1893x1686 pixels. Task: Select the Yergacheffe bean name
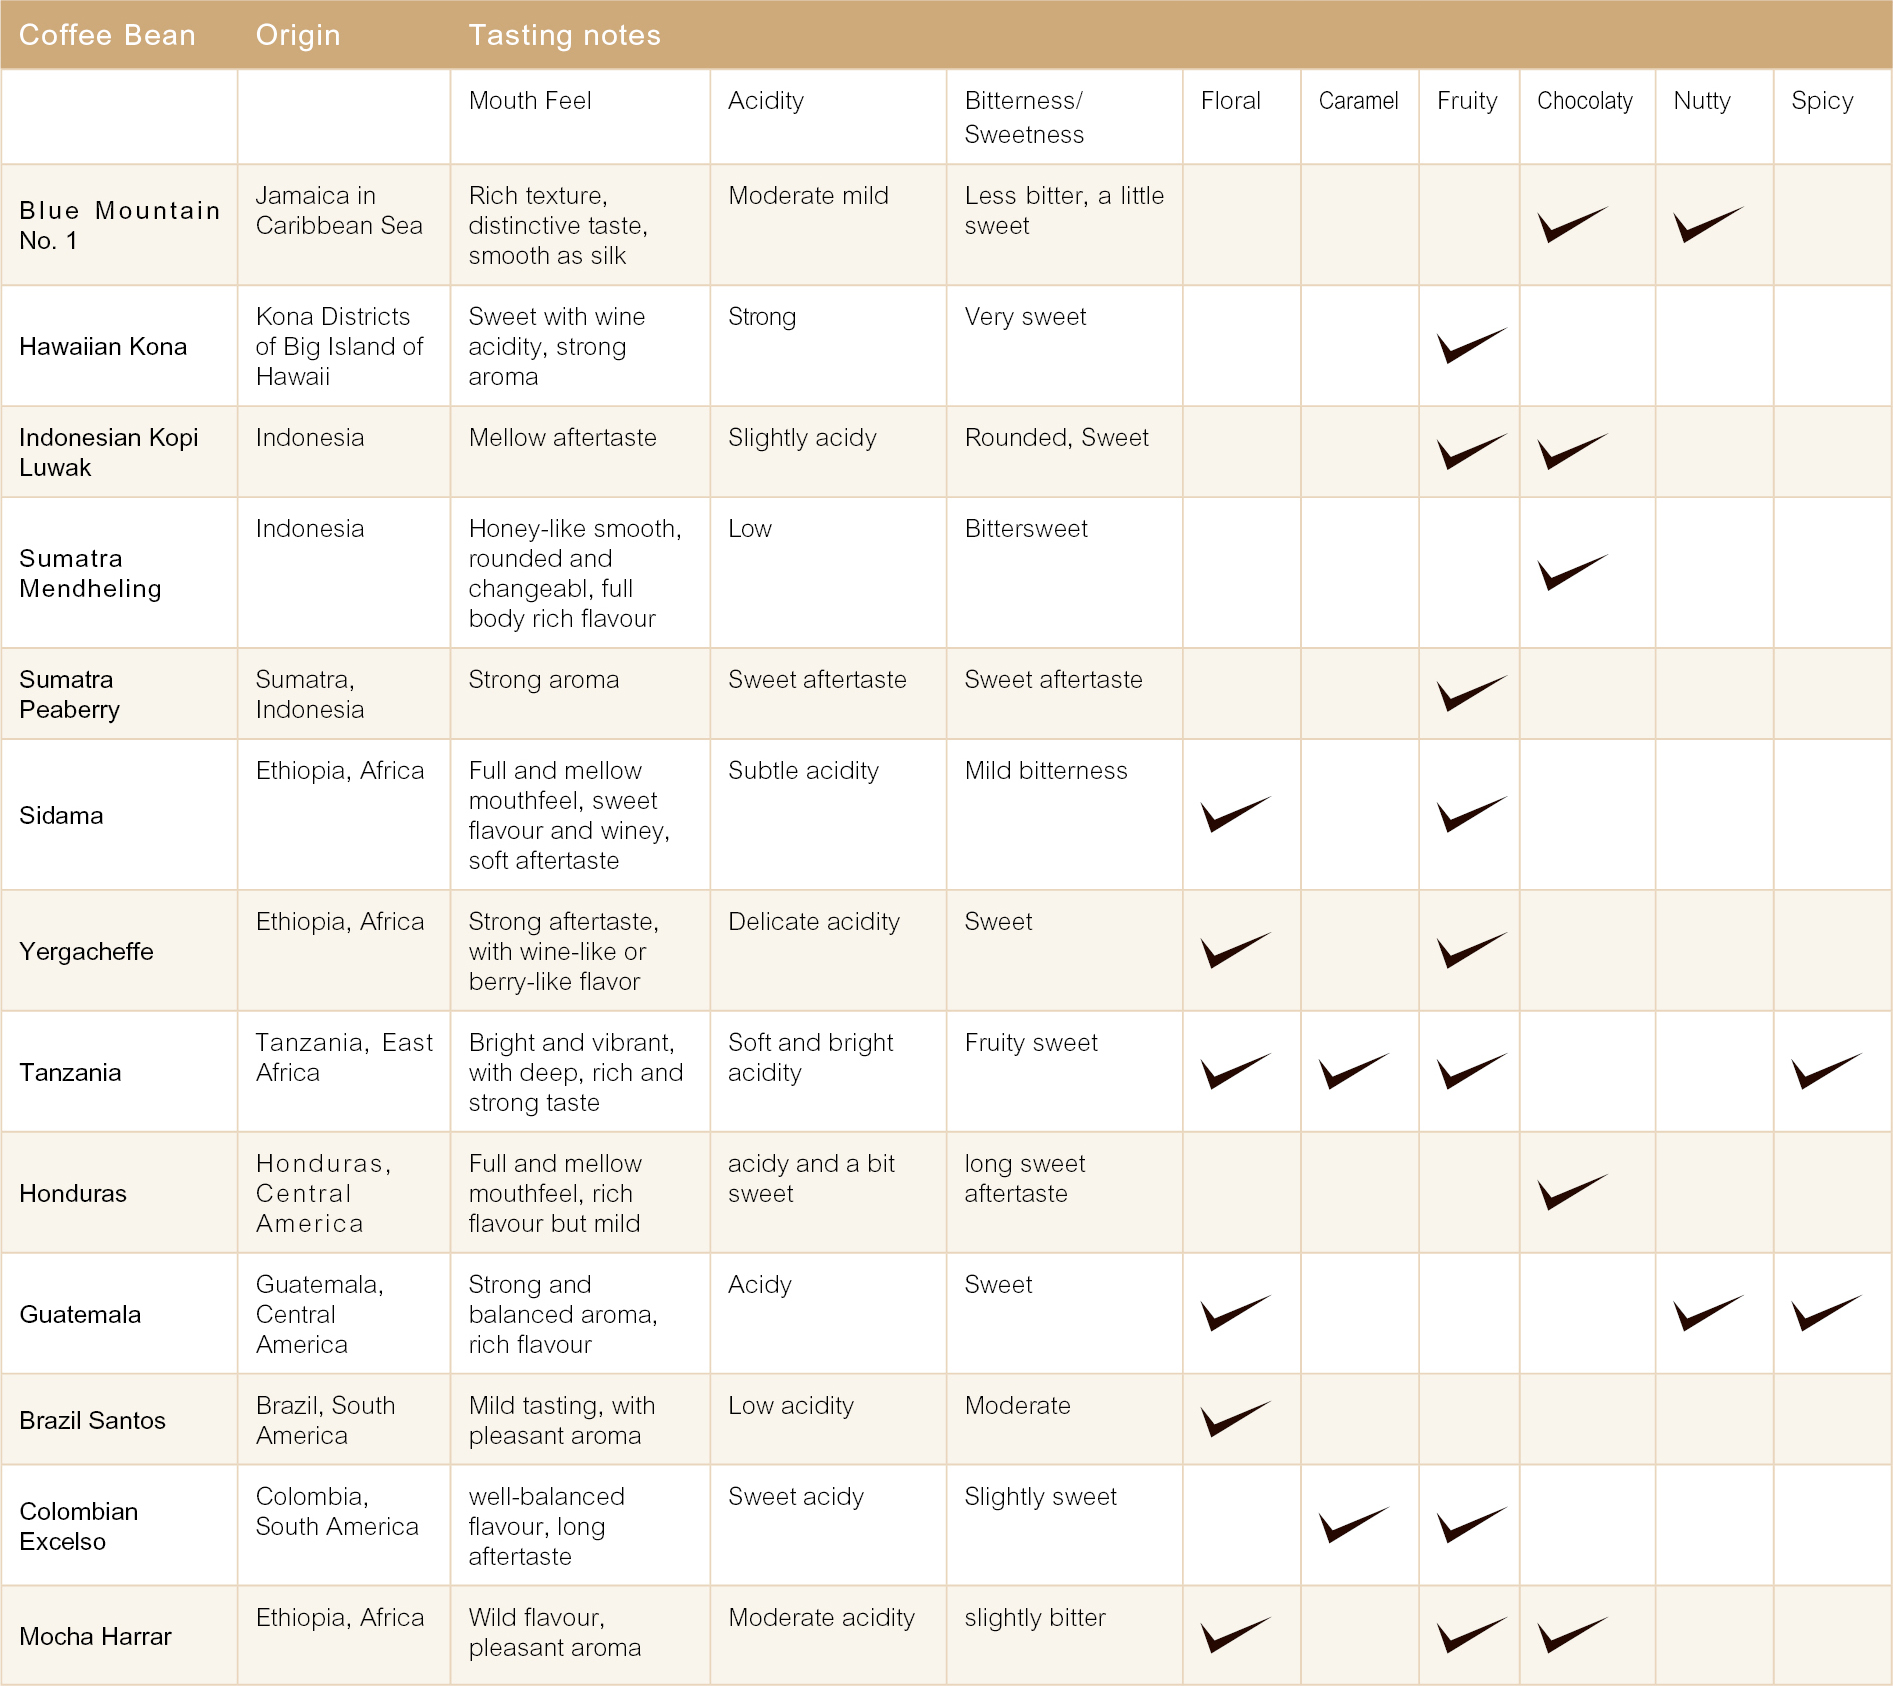point(86,951)
